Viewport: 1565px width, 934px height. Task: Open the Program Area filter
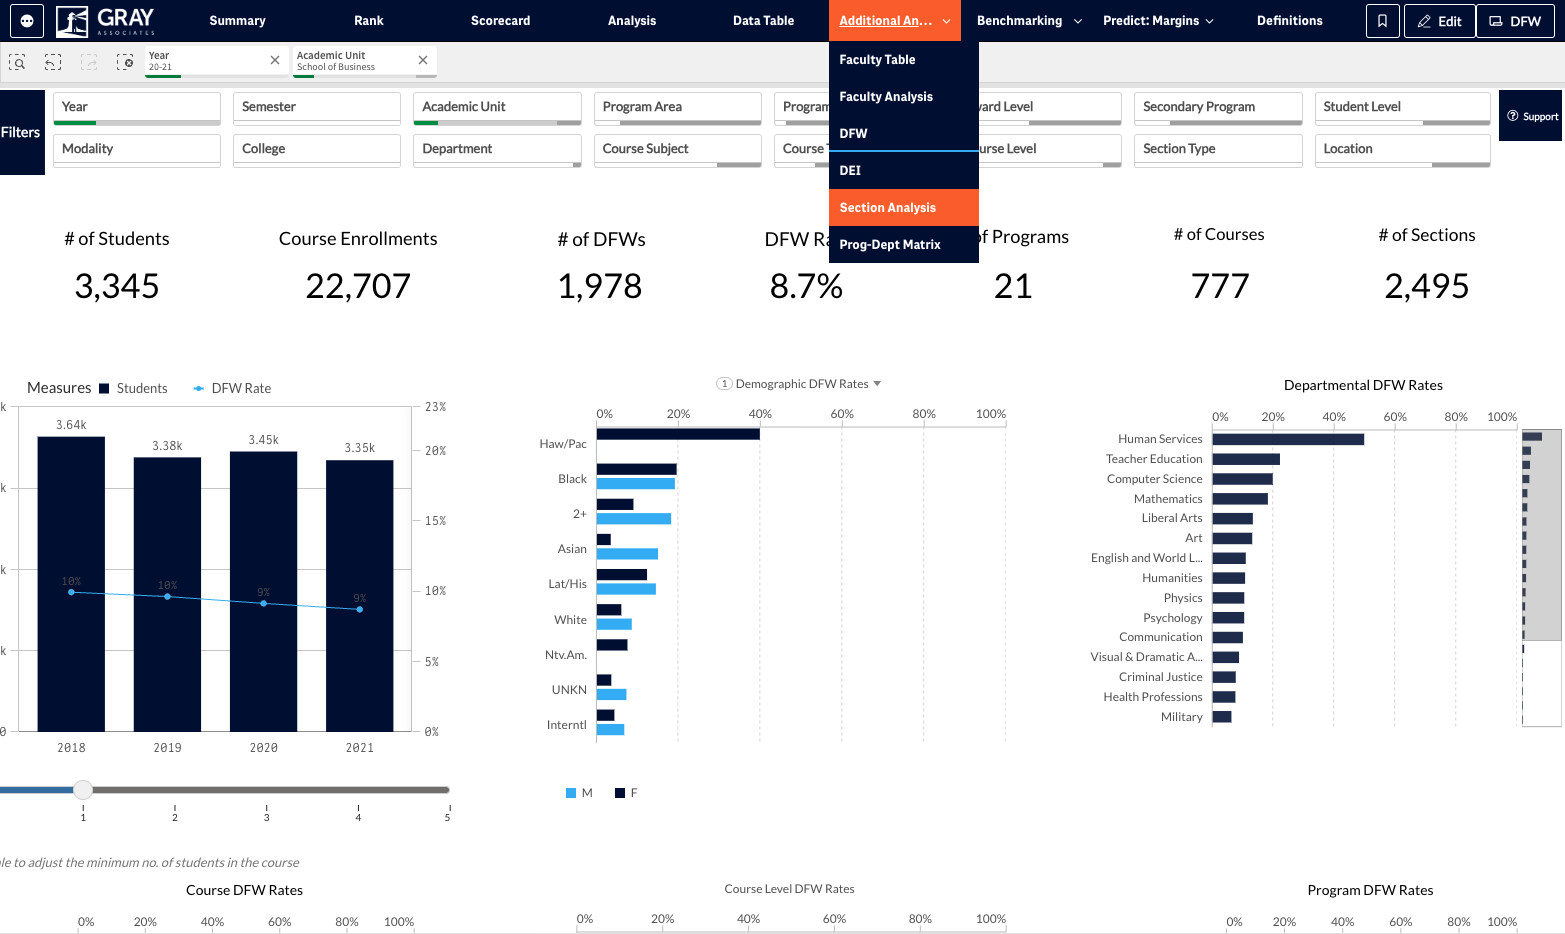(678, 108)
